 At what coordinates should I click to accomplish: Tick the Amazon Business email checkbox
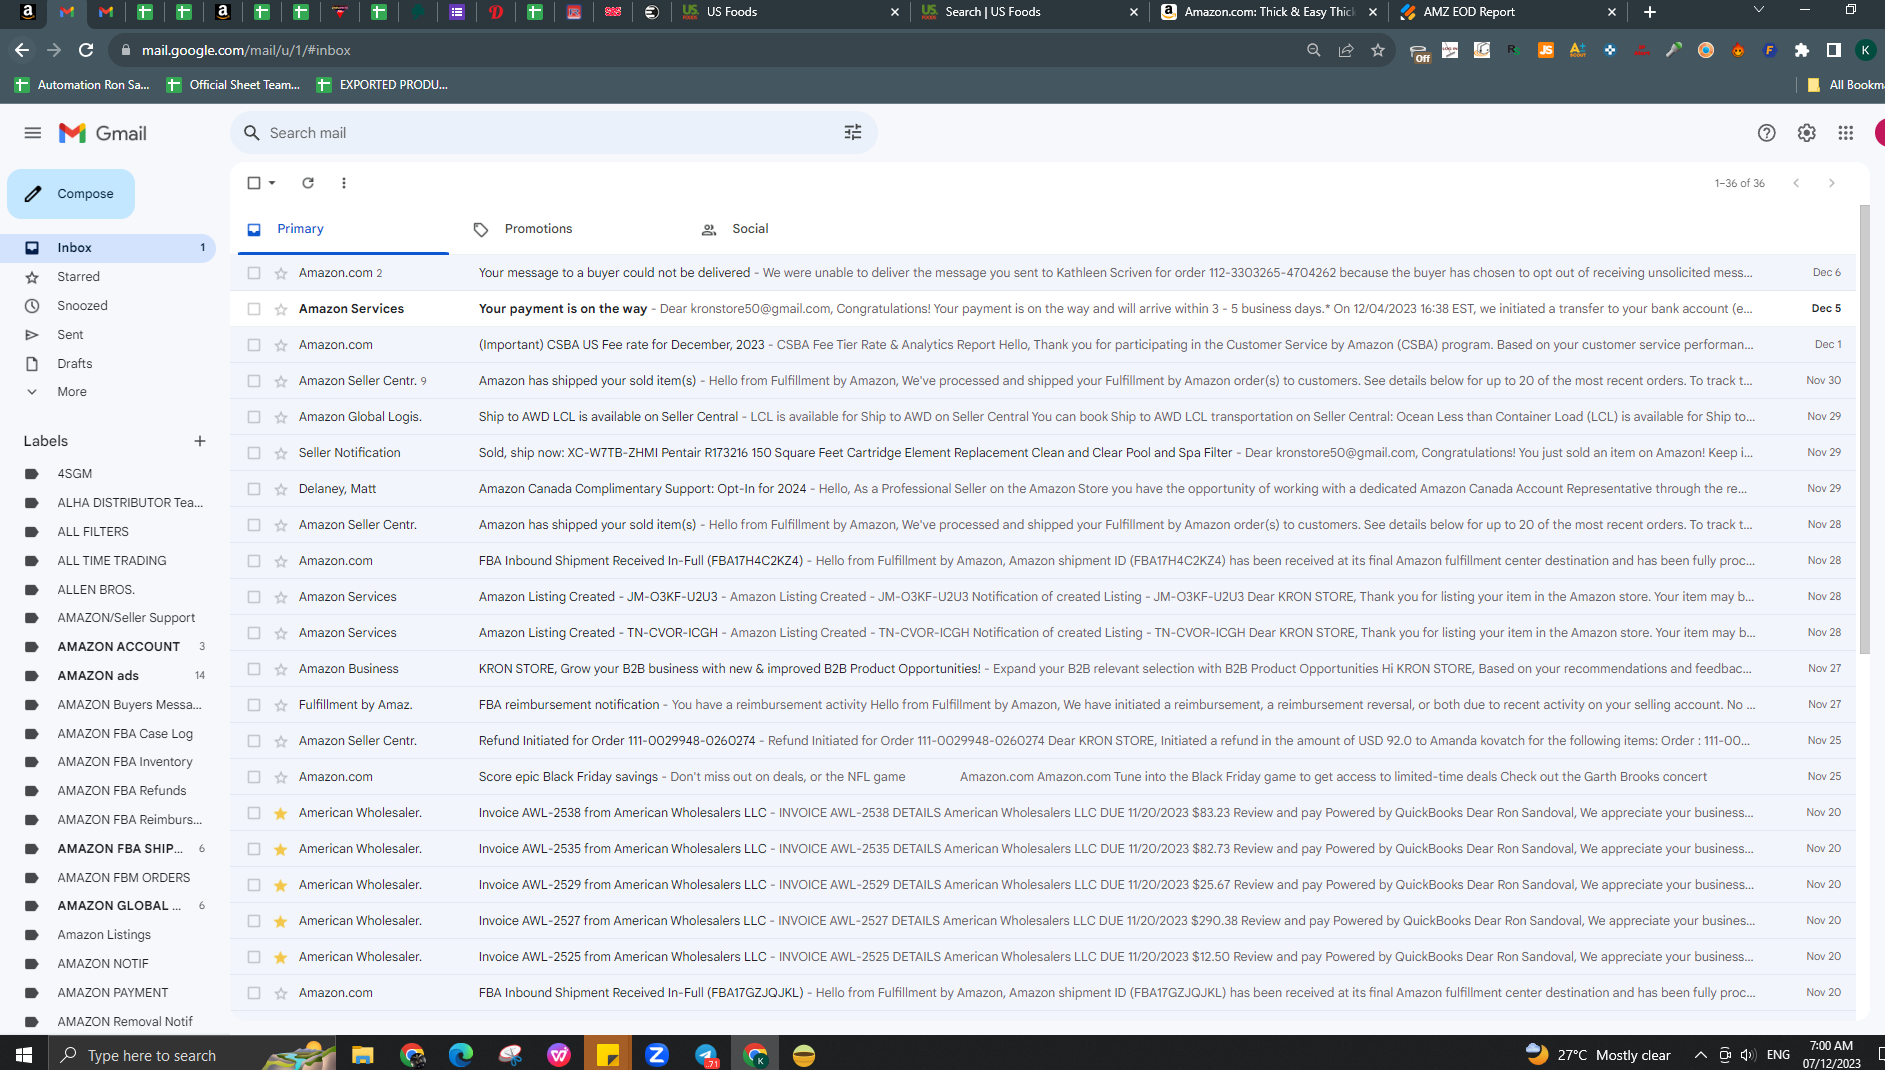254,669
